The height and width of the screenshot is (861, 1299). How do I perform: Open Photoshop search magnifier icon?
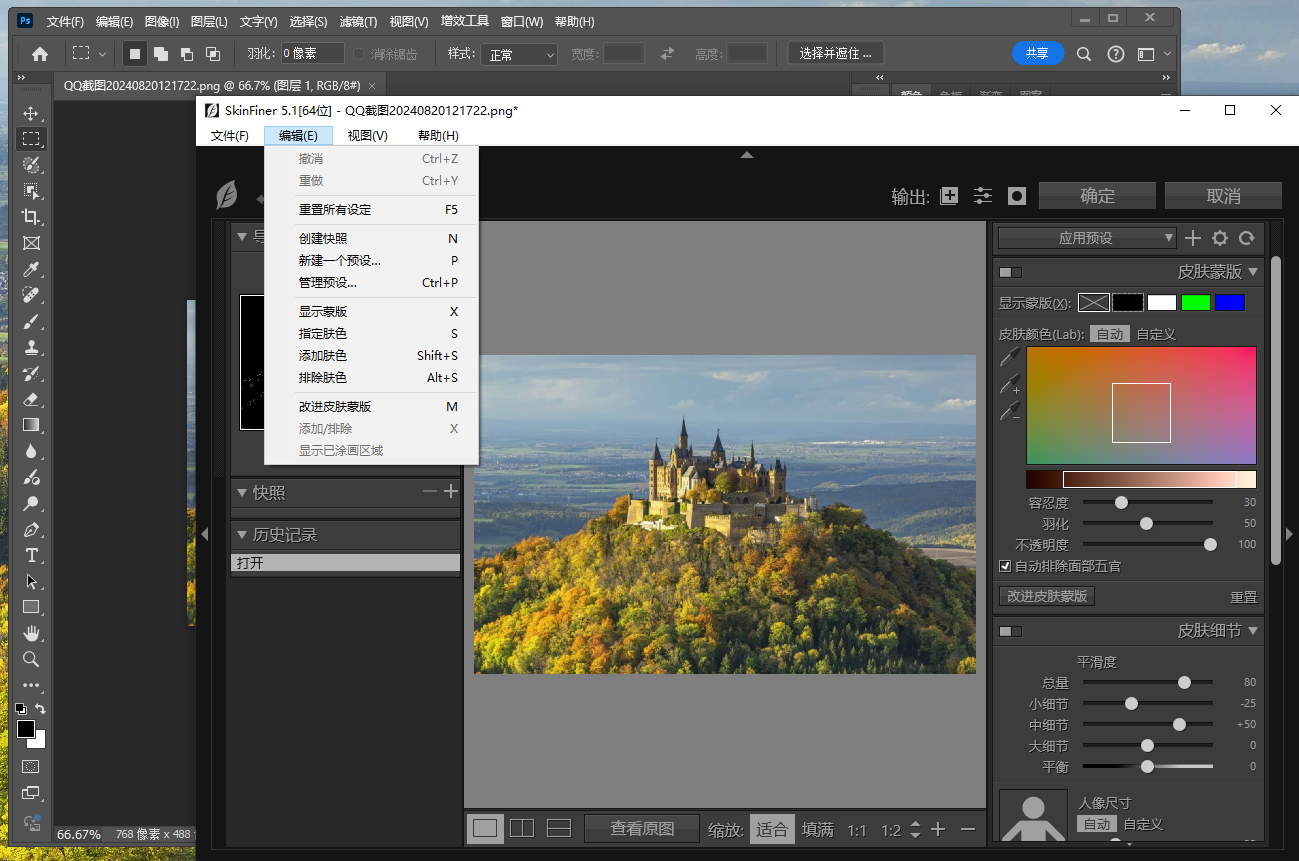click(x=1084, y=54)
